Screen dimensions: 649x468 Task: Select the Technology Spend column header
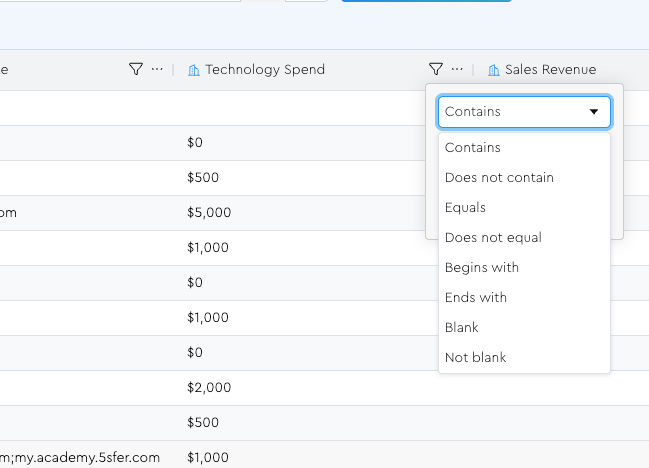click(265, 70)
